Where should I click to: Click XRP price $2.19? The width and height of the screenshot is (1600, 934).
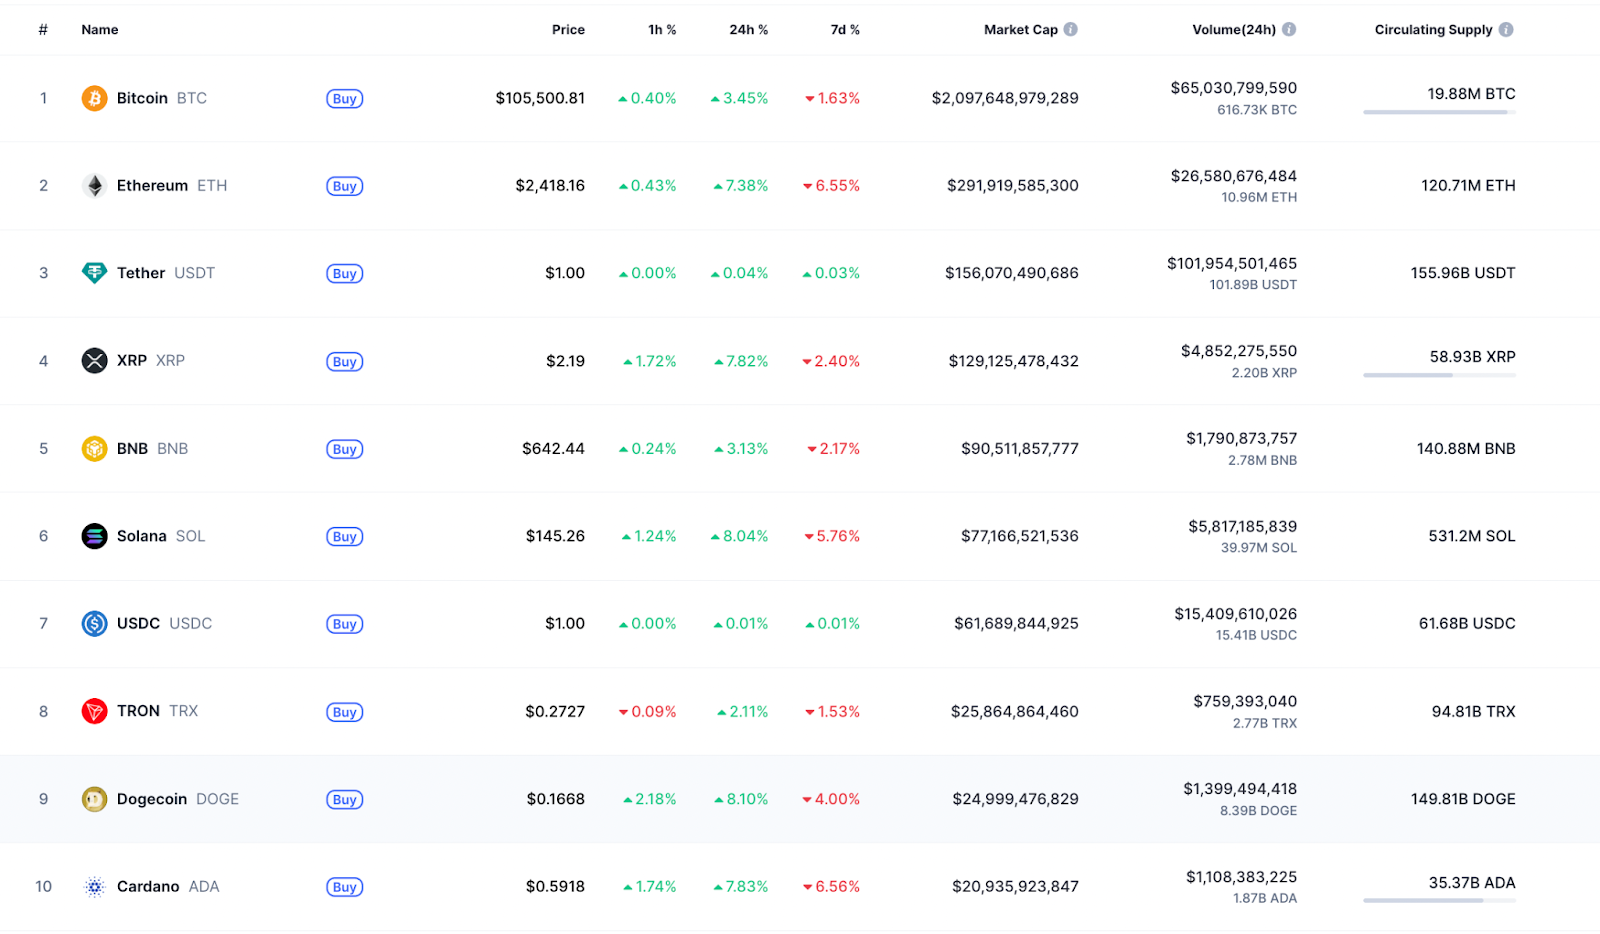click(x=566, y=361)
